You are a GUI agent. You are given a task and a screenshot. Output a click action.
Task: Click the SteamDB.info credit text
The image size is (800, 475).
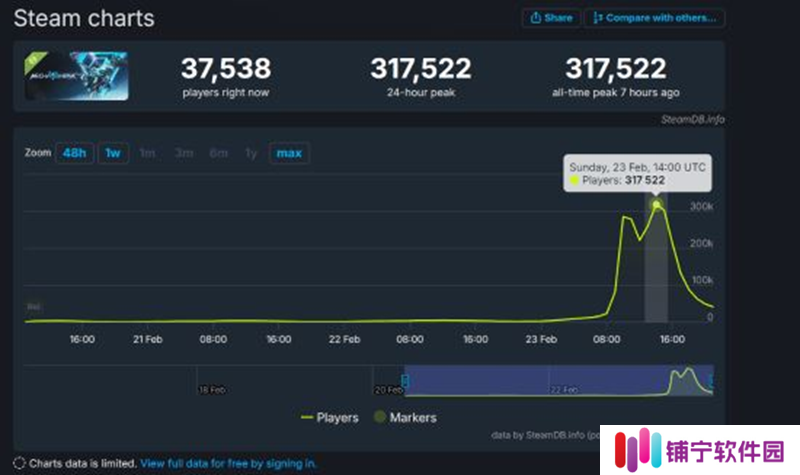click(693, 119)
